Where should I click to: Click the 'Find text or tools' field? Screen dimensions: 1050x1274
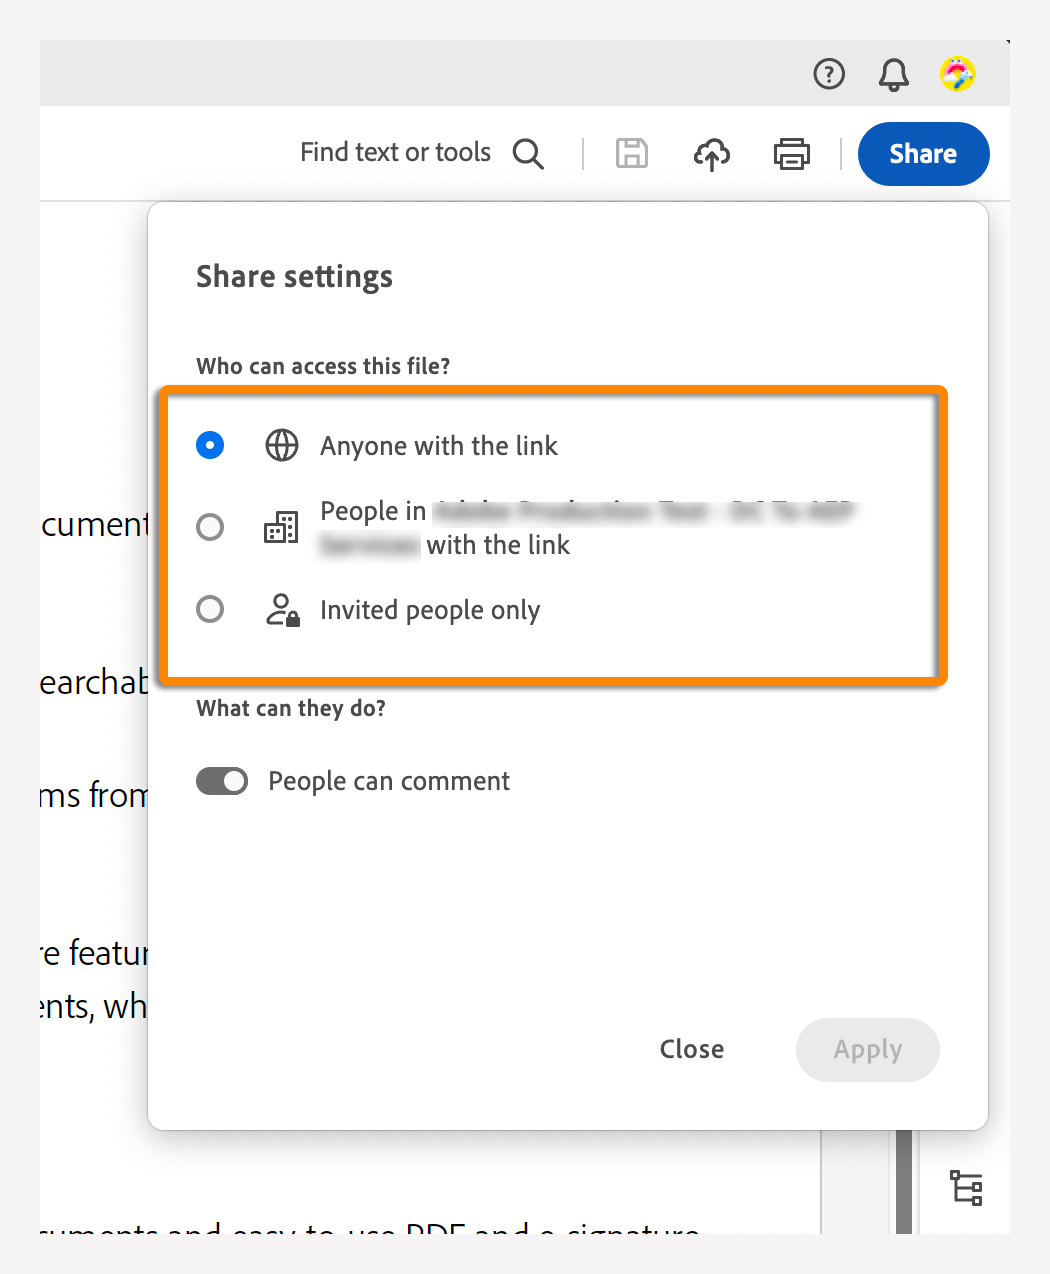(x=395, y=153)
